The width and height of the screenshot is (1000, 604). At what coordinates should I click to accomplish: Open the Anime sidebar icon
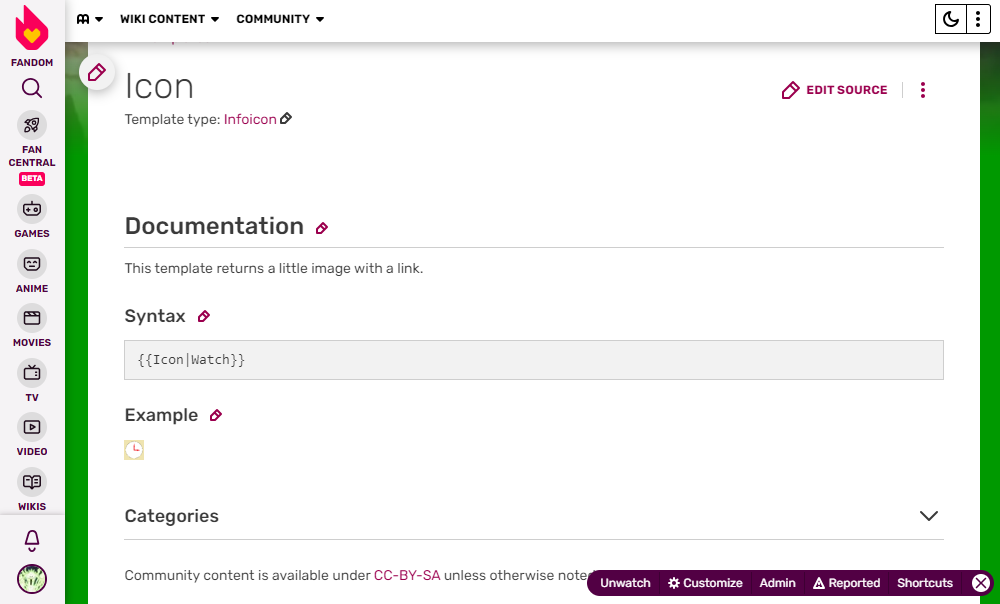[x=32, y=264]
